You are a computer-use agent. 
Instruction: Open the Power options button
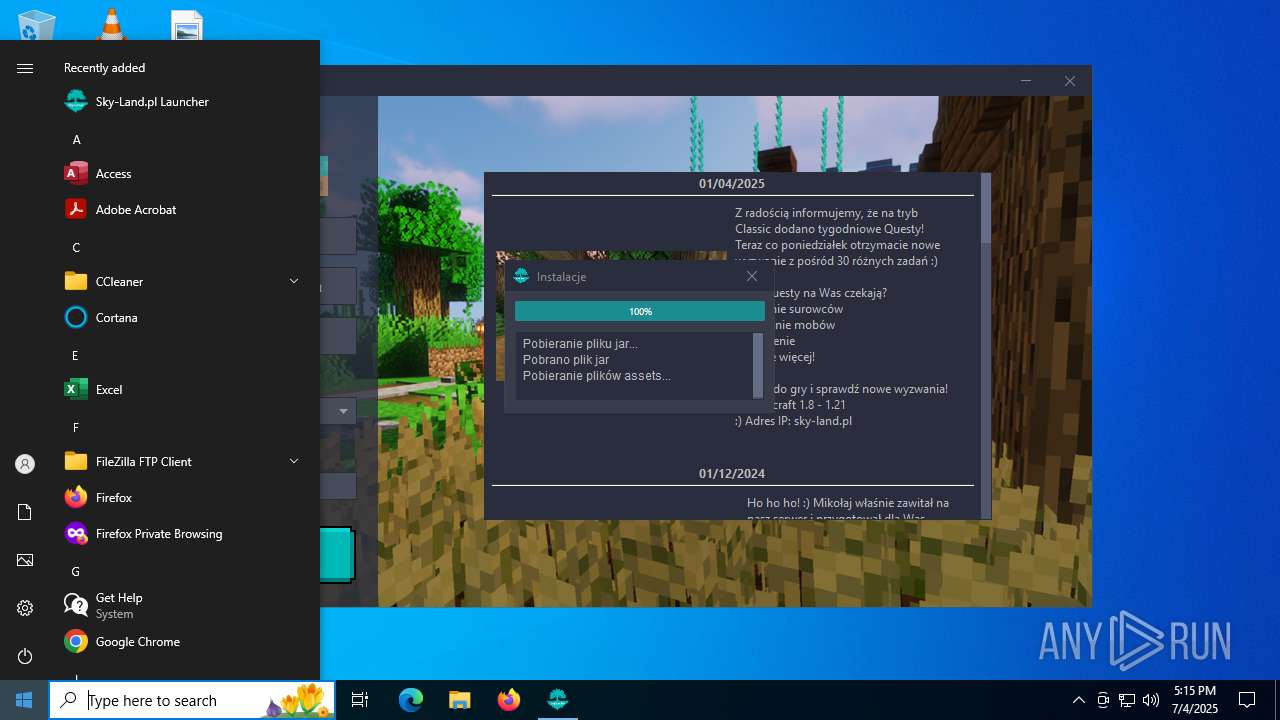coord(25,656)
